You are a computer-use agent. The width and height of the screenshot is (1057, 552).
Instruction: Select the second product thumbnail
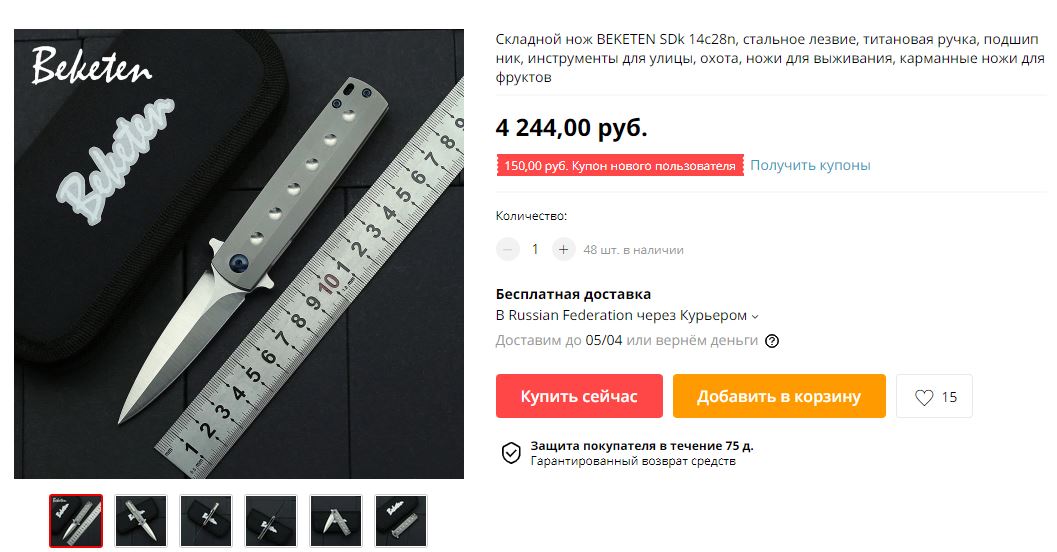point(141,521)
